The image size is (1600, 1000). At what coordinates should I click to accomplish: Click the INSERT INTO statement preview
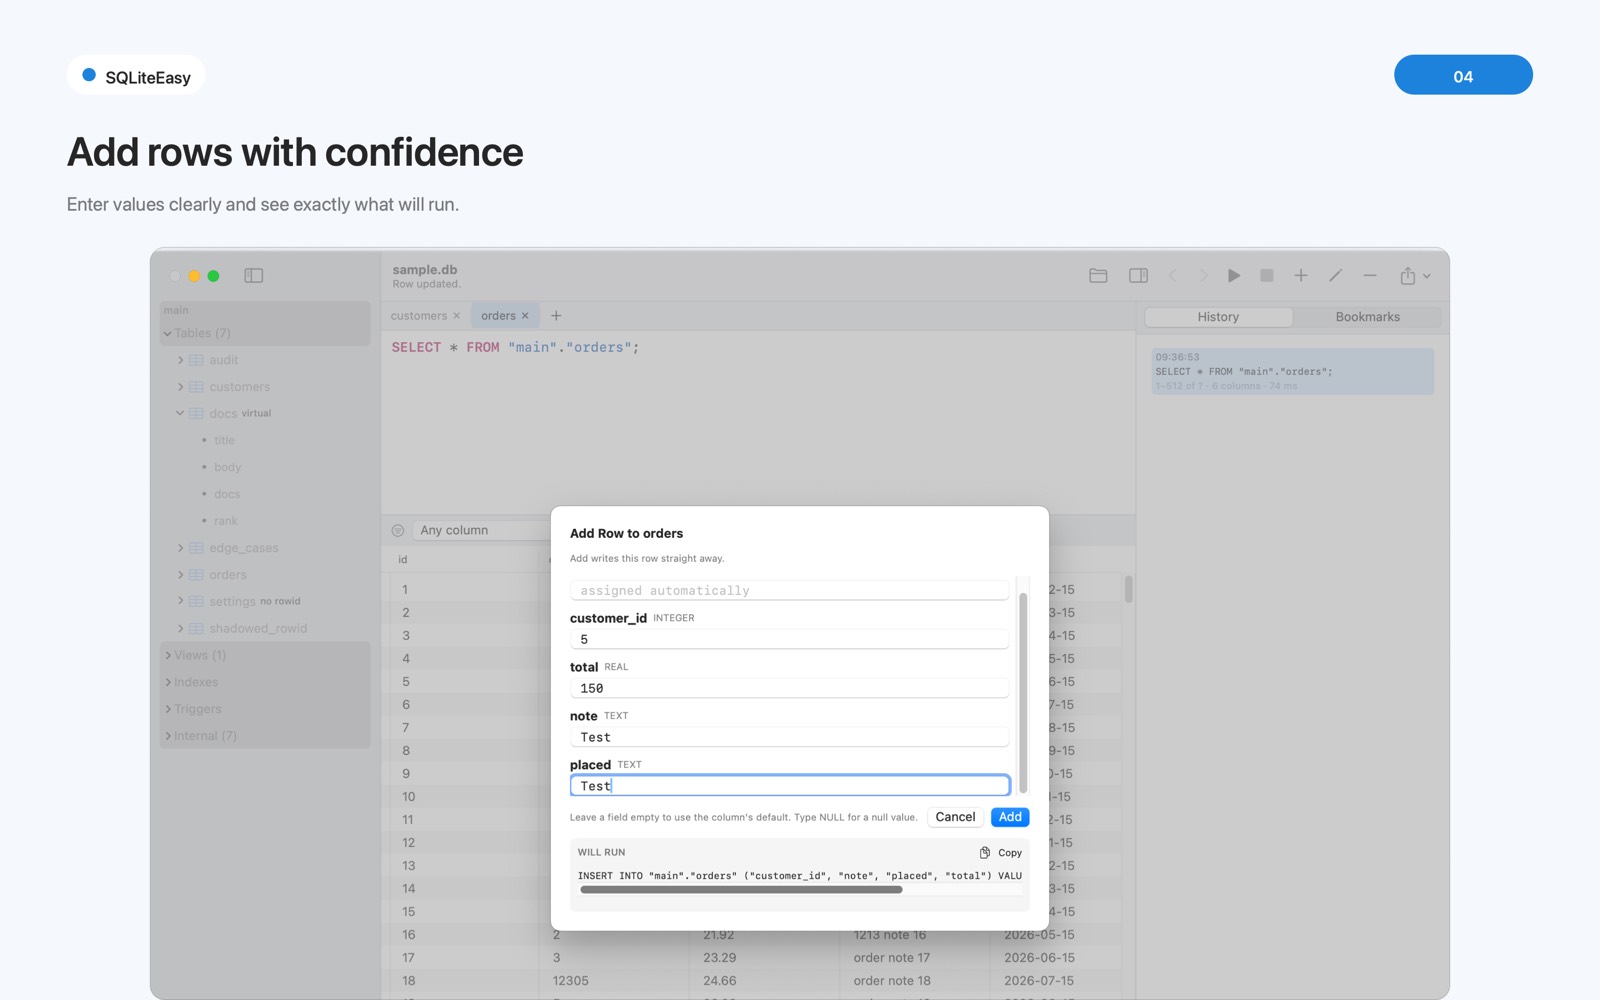800,876
